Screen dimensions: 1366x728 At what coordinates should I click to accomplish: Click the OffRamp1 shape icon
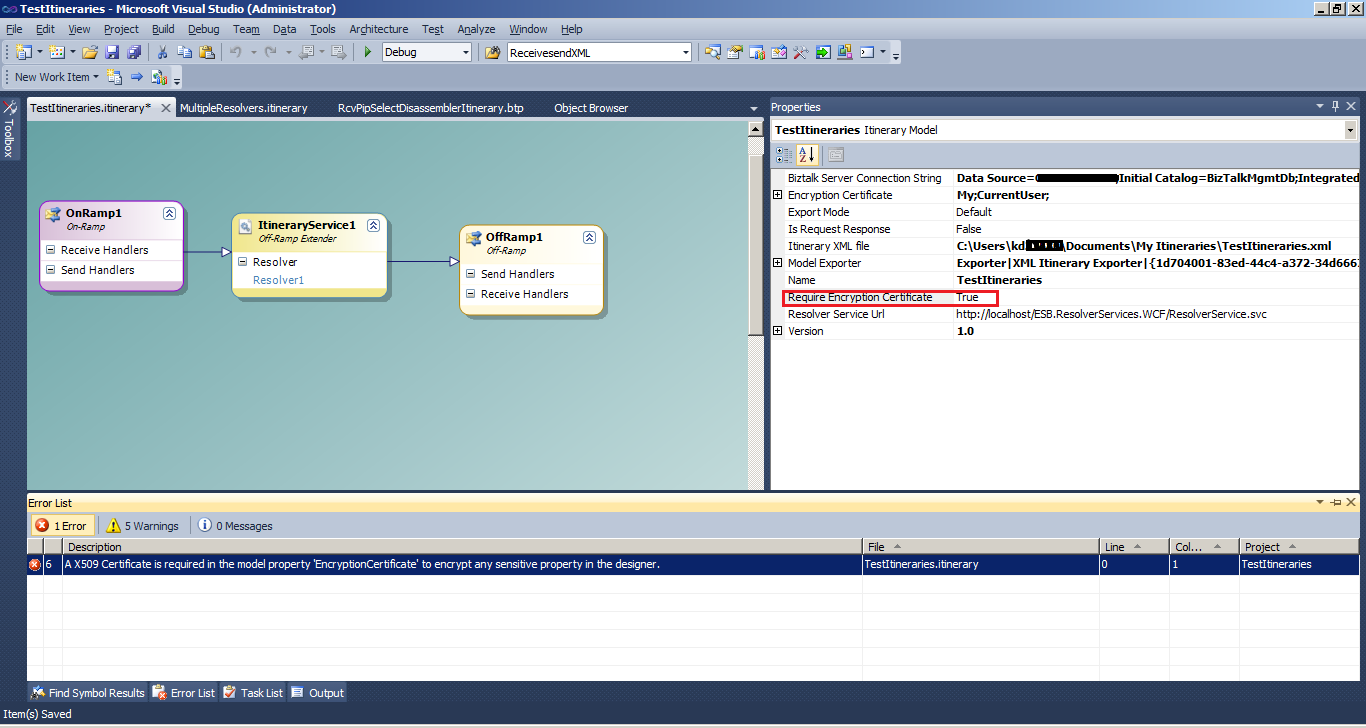click(474, 238)
